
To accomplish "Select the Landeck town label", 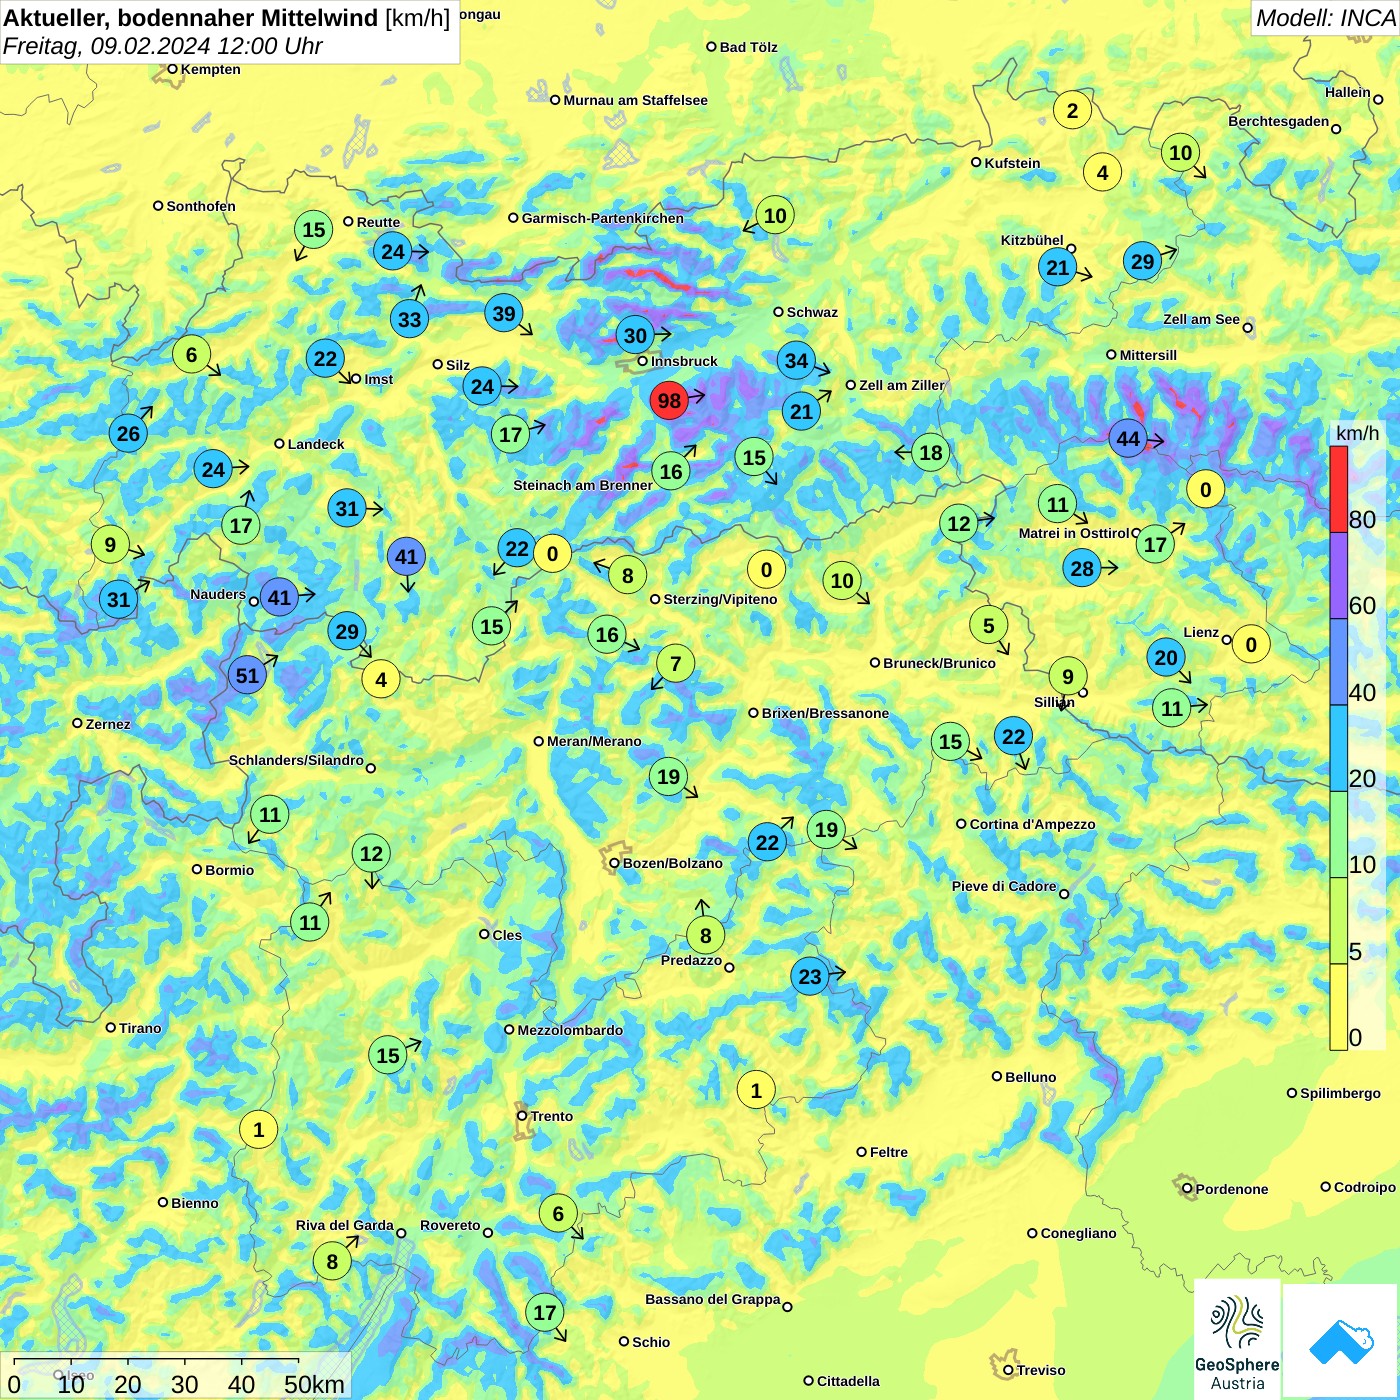I will (x=316, y=444).
